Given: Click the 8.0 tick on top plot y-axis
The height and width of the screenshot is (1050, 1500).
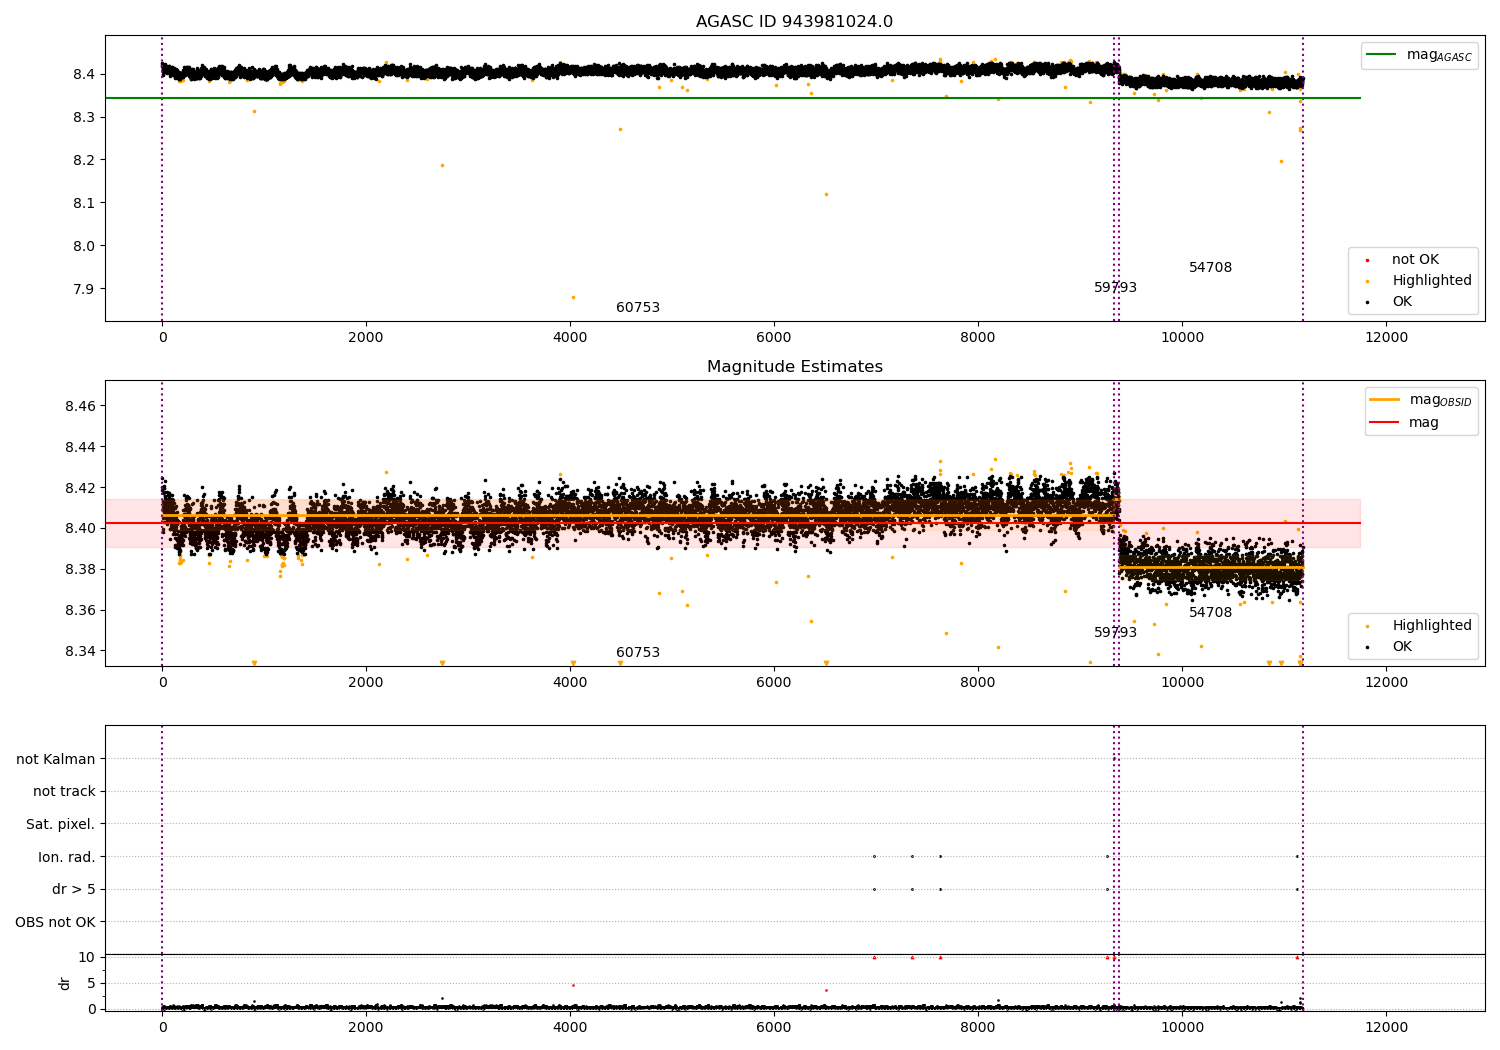Looking at the screenshot, I should pyautogui.click(x=82, y=247).
